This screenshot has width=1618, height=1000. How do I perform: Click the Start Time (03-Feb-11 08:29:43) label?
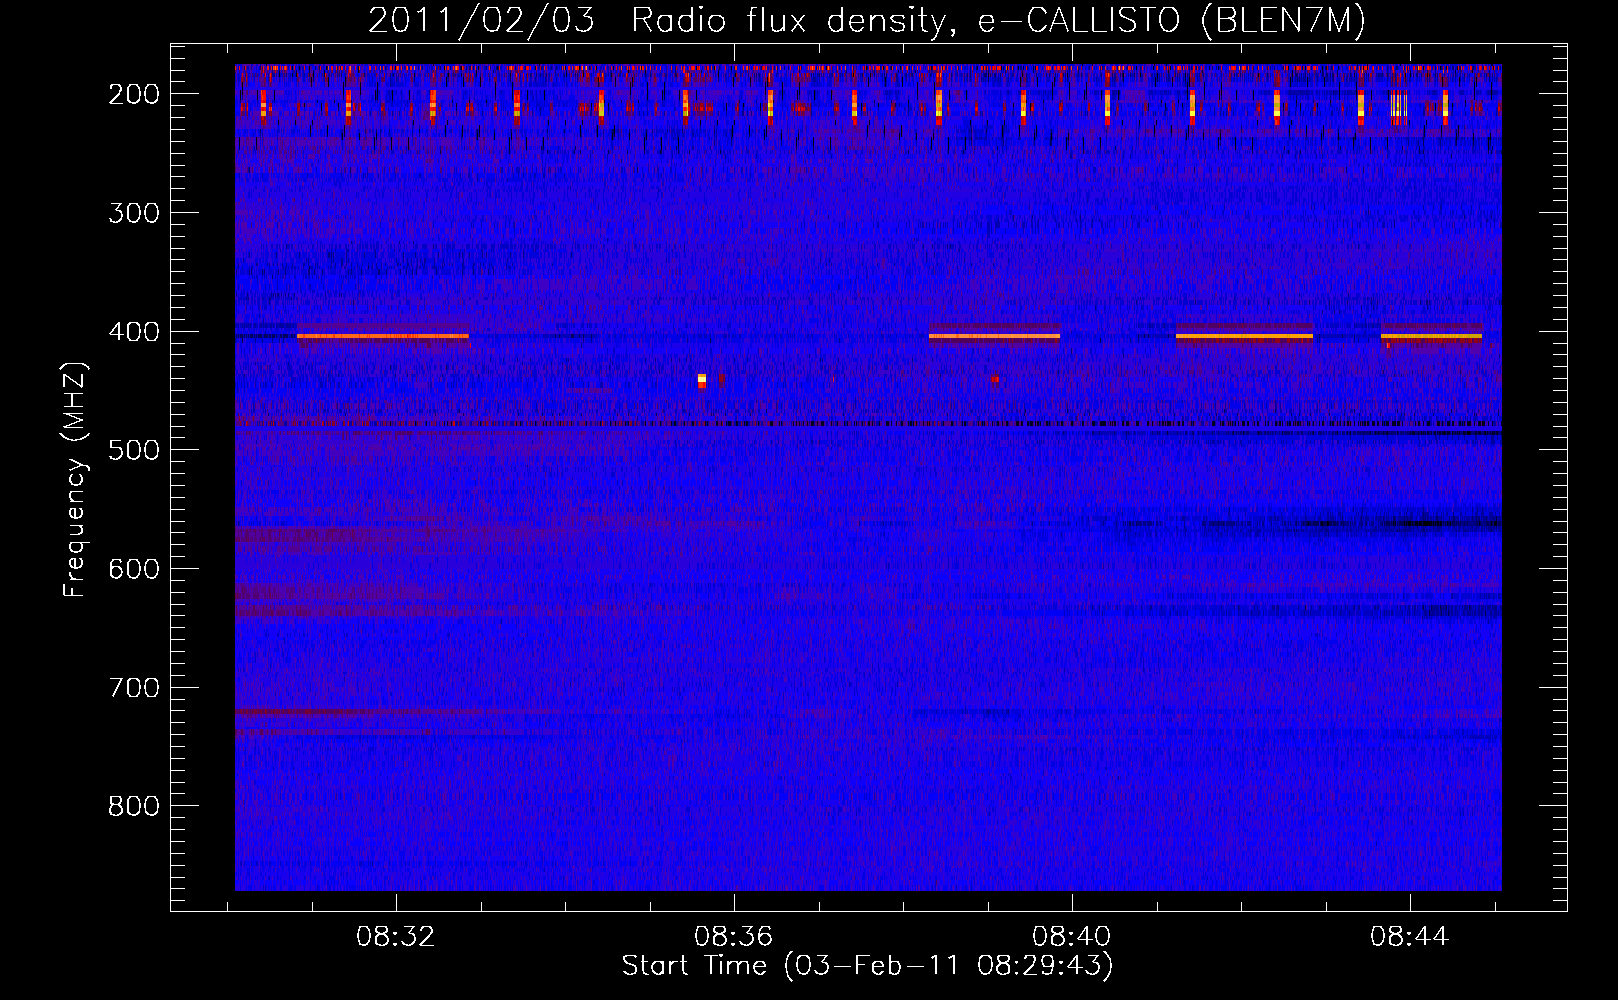867,966
